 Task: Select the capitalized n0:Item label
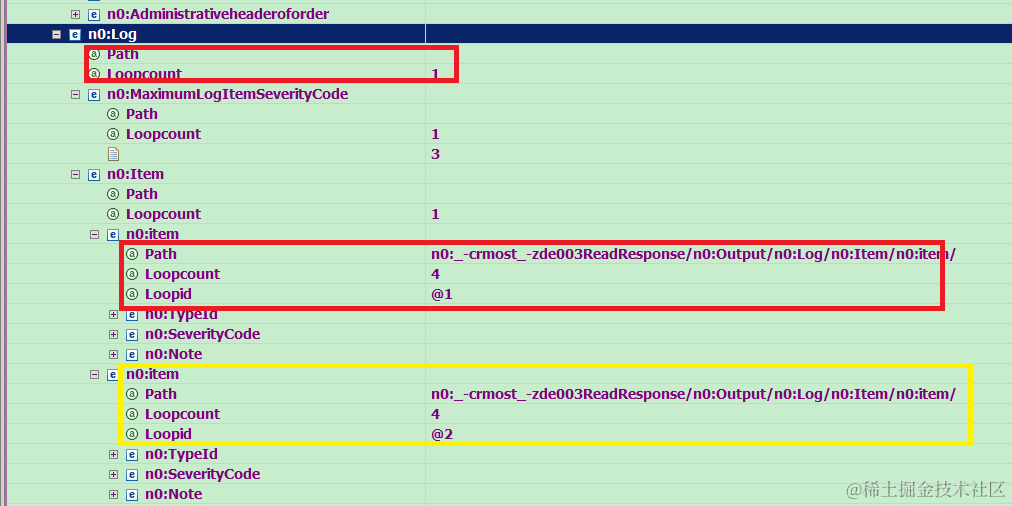pyautogui.click(x=136, y=174)
